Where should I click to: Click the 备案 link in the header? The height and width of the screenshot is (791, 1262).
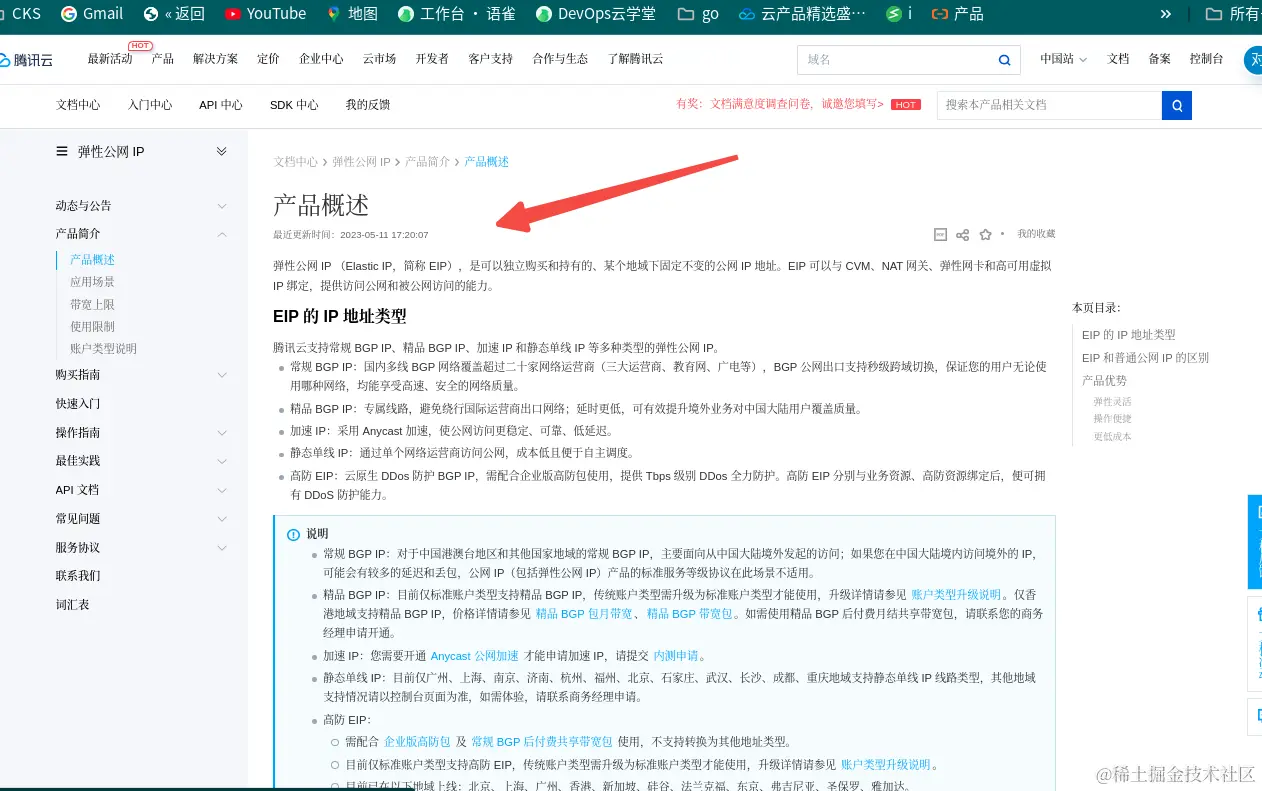tap(1159, 59)
